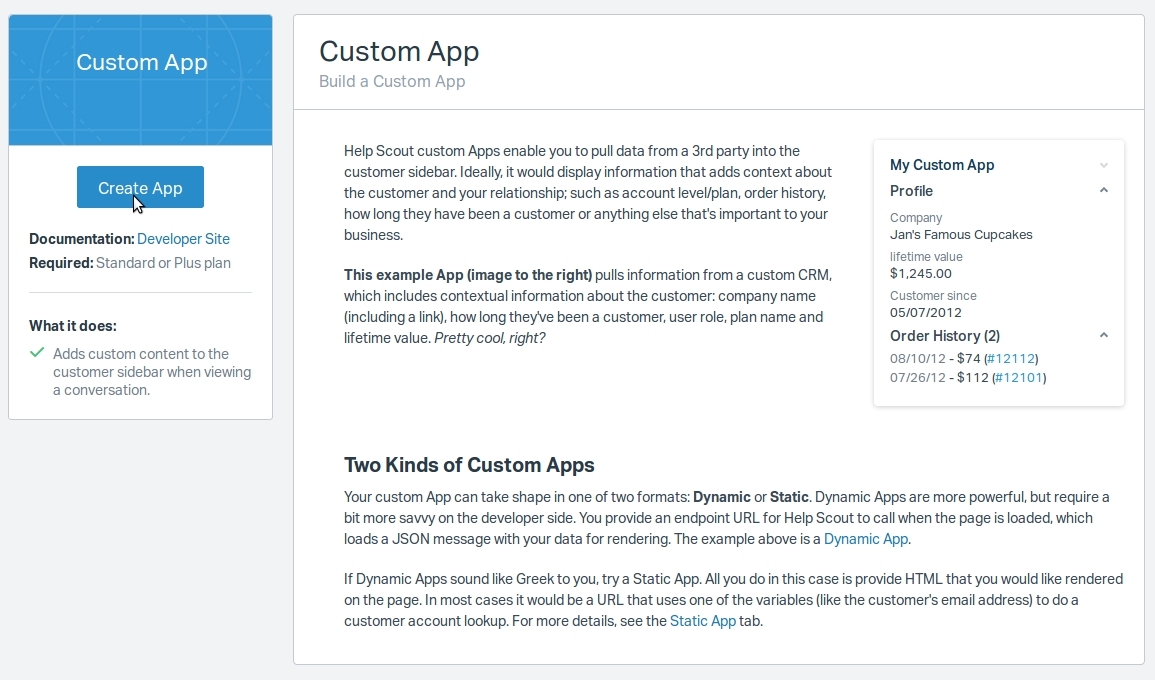Select the Custom App page heading
This screenshot has width=1155, height=680.
(399, 51)
